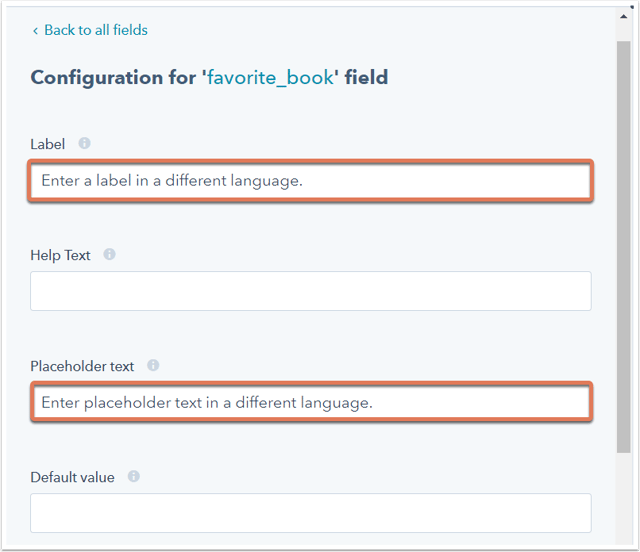Click the 'favorite_book' field name in the heading
This screenshot has height=552, width=640.
pos(270,78)
